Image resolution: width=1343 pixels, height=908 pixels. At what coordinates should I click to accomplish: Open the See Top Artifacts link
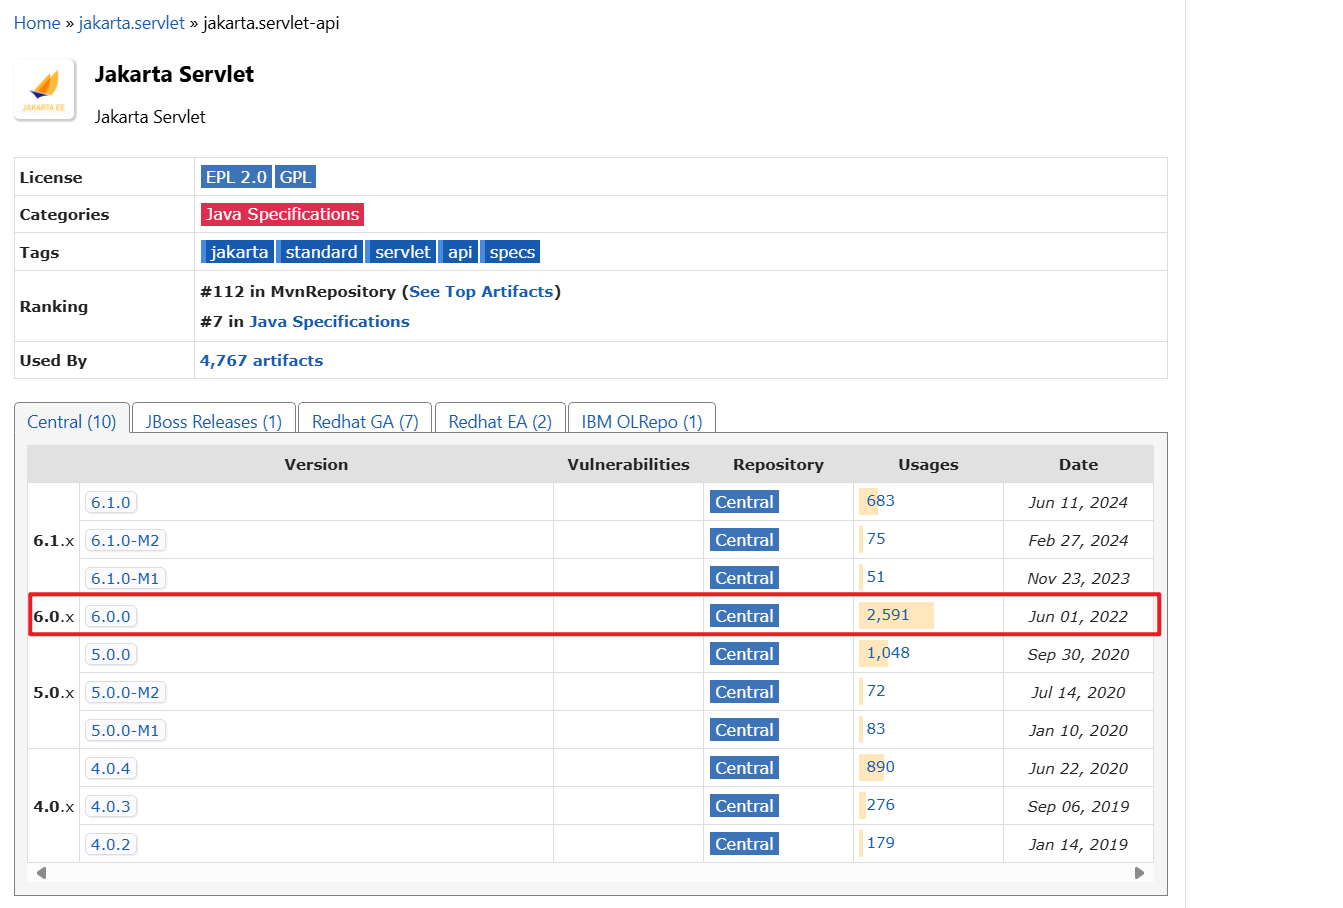pos(481,292)
